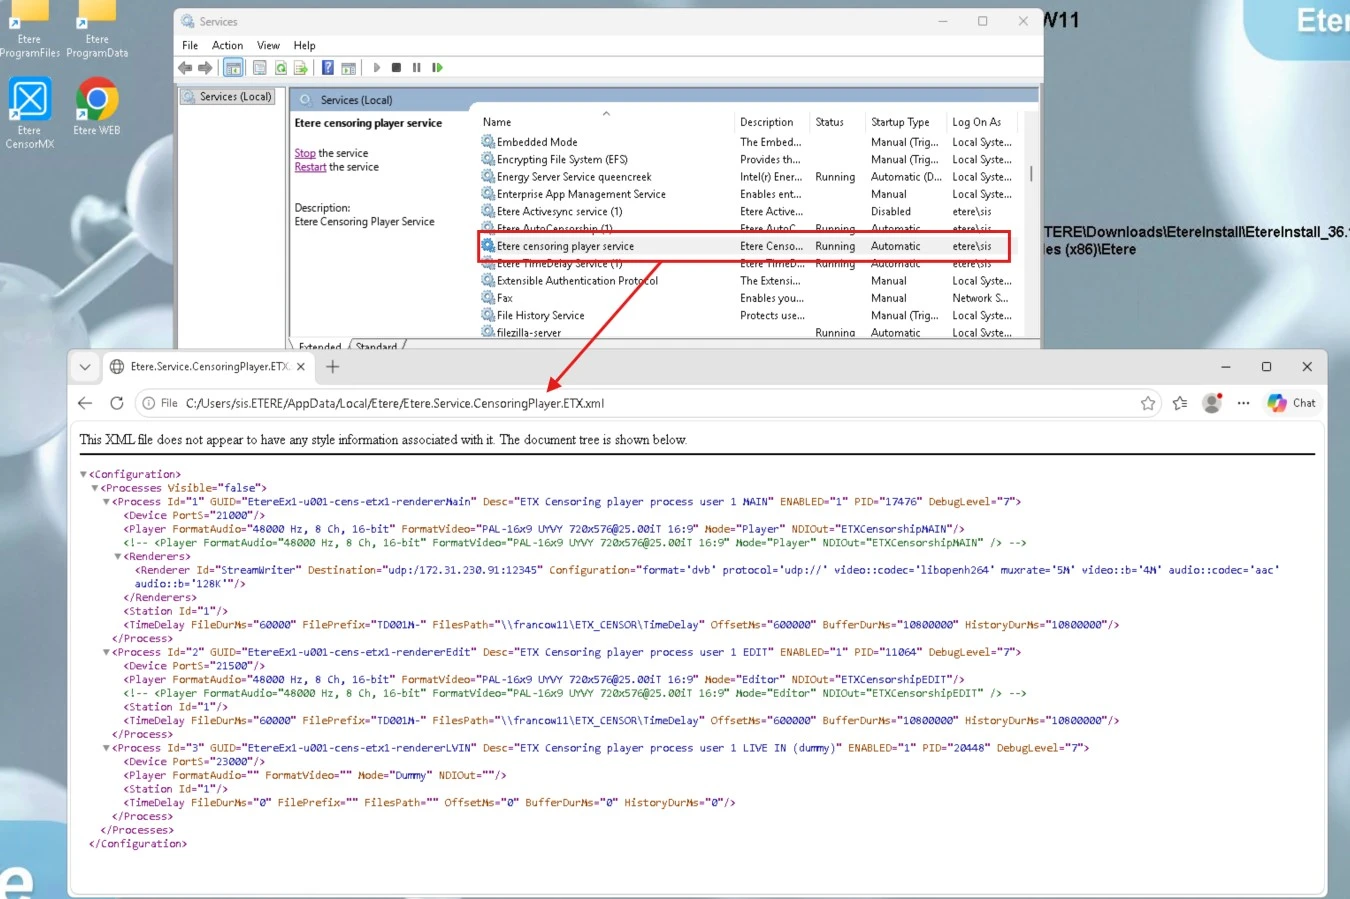Collapse the Process Id="1" XML node

(x=107, y=502)
